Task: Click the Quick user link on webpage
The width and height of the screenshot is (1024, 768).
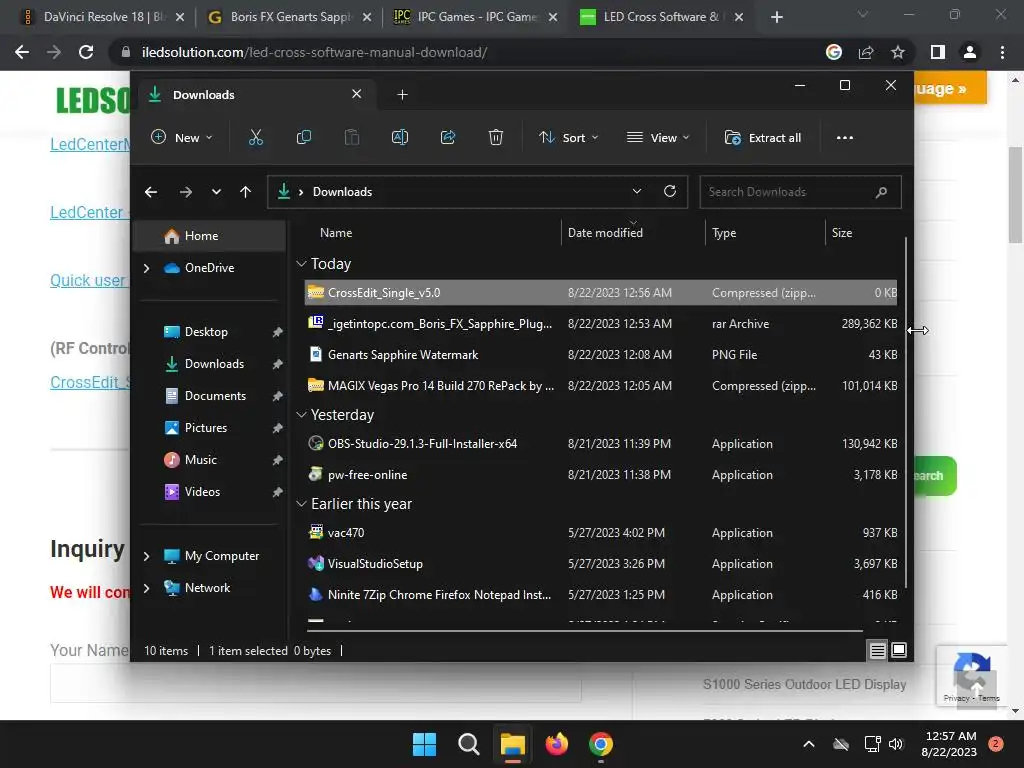Action: point(88,280)
